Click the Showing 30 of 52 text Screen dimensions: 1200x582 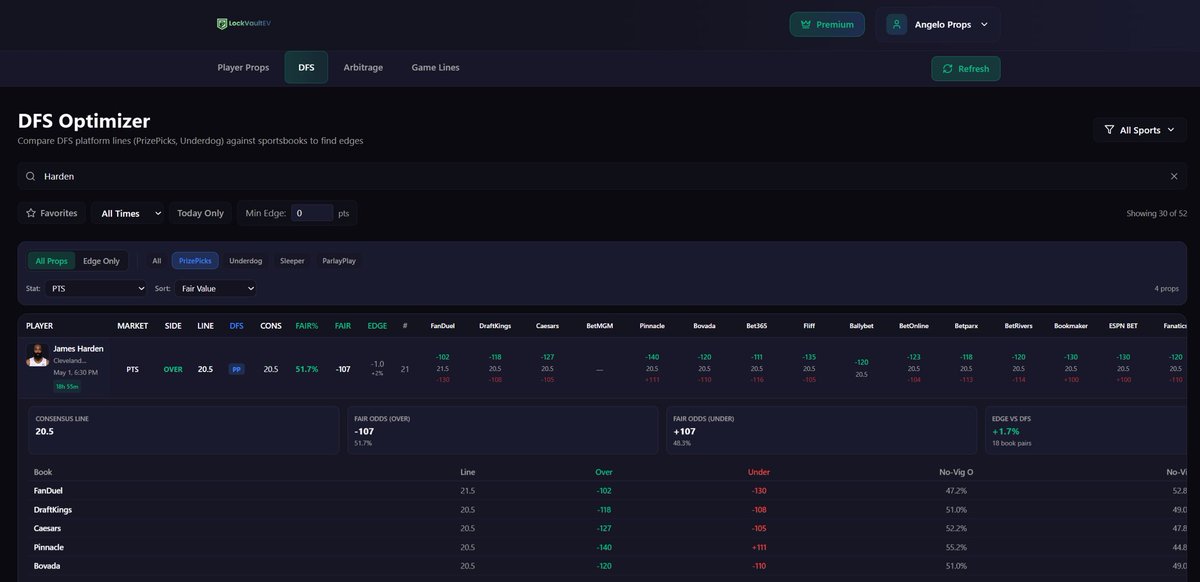pos(1157,213)
